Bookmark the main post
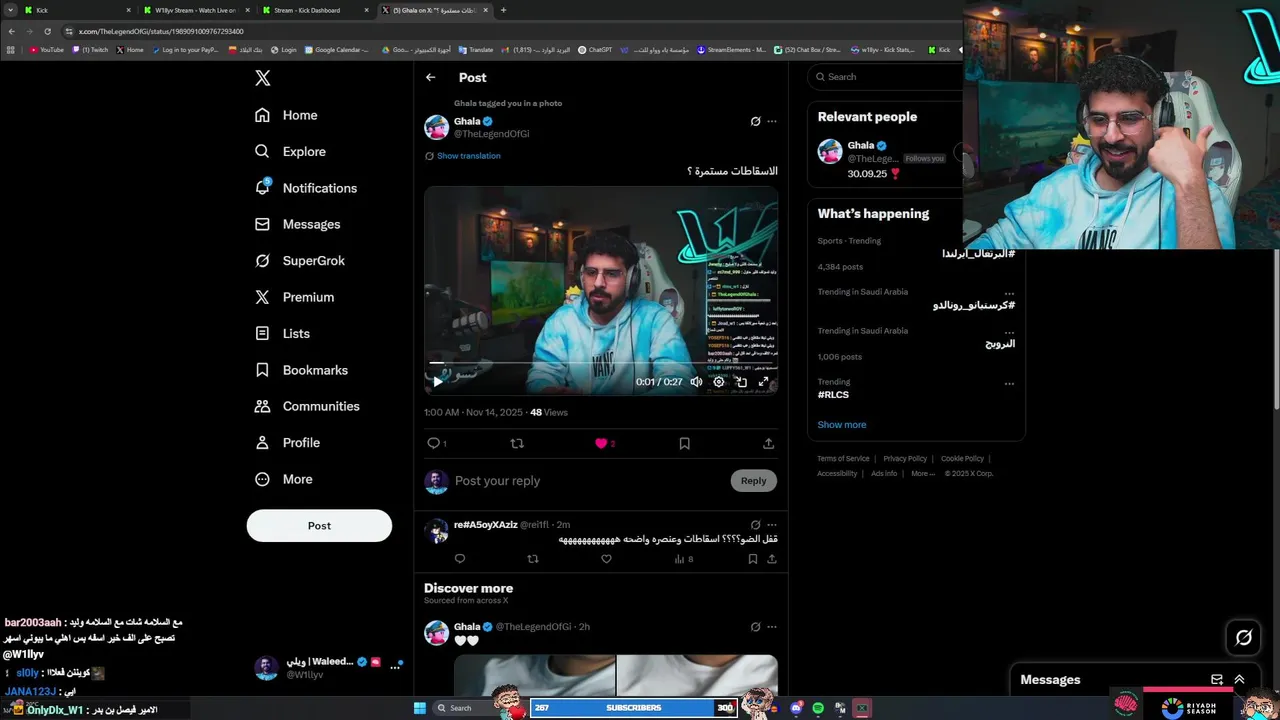 pyautogui.click(x=684, y=443)
